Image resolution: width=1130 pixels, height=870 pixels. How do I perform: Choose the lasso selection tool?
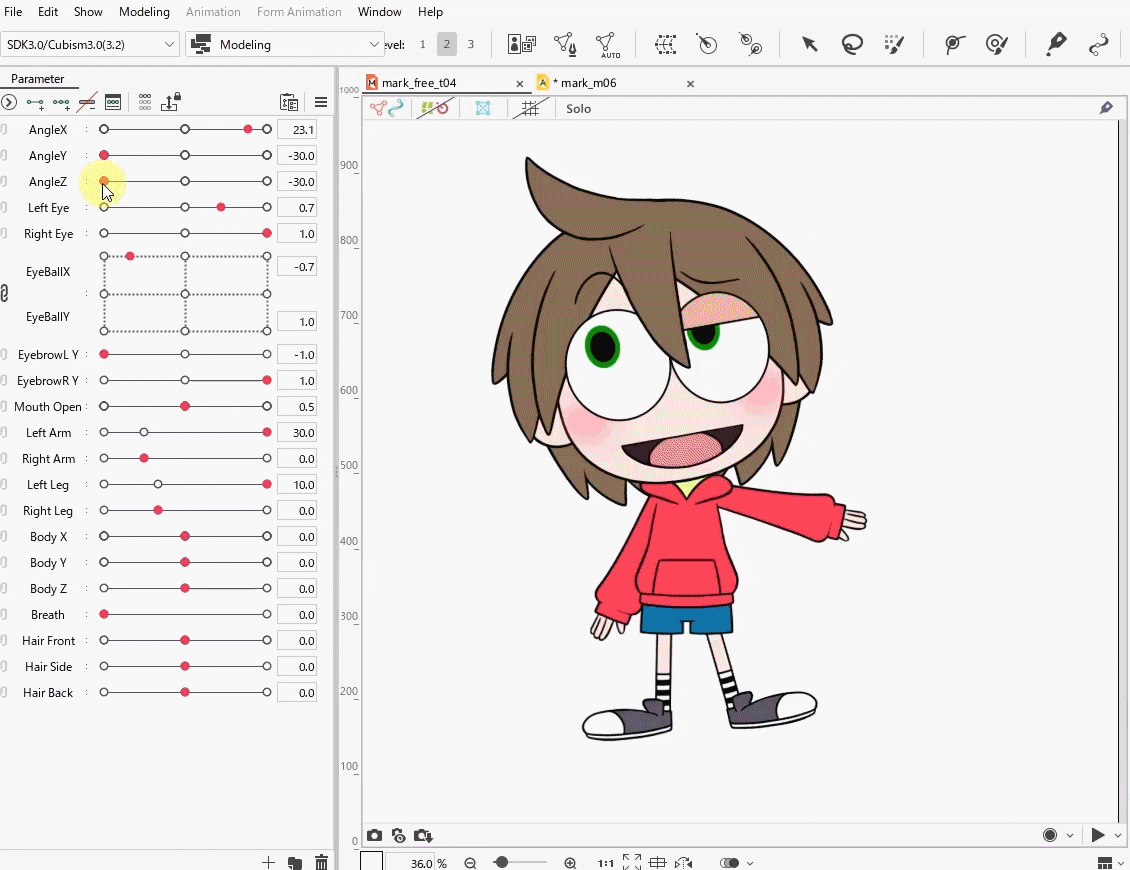pos(852,45)
